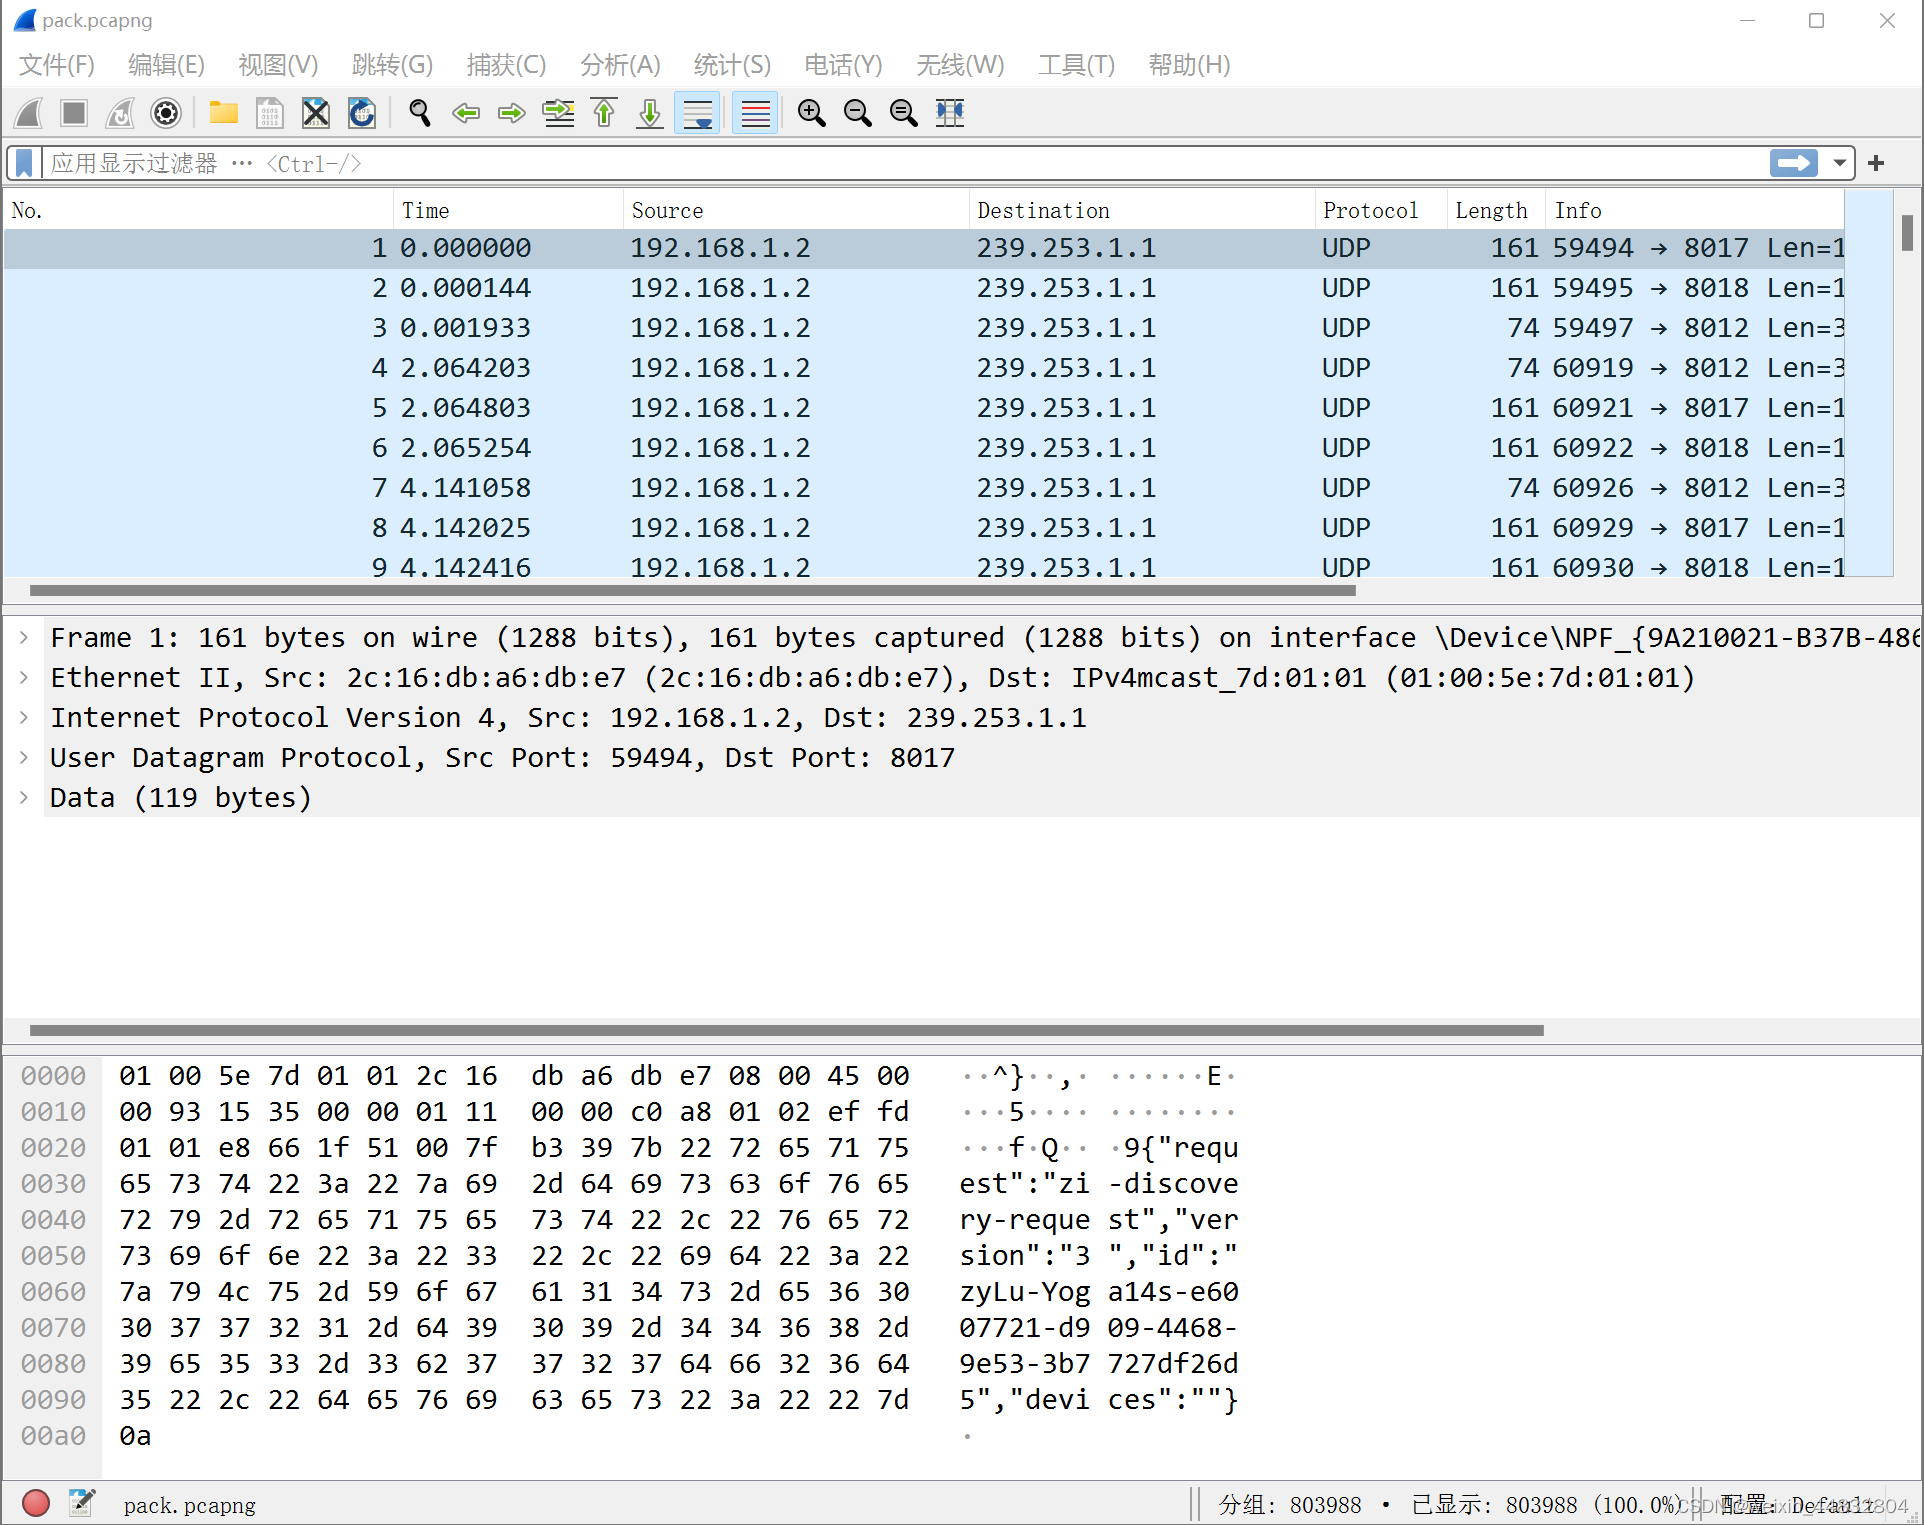Click the reload capture file icon
This screenshot has width=1924, height=1525.
(362, 113)
